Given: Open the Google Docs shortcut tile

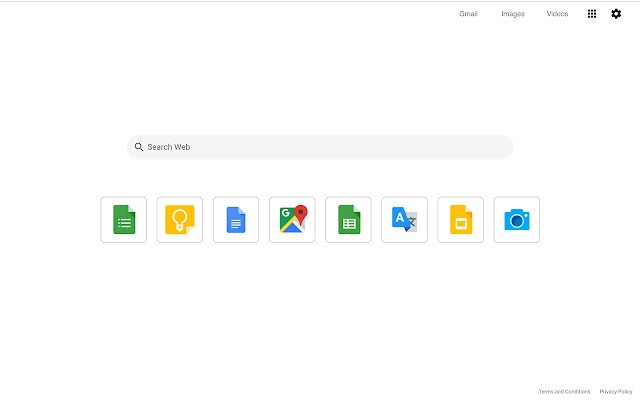Looking at the screenshot, I should point(236,220).
